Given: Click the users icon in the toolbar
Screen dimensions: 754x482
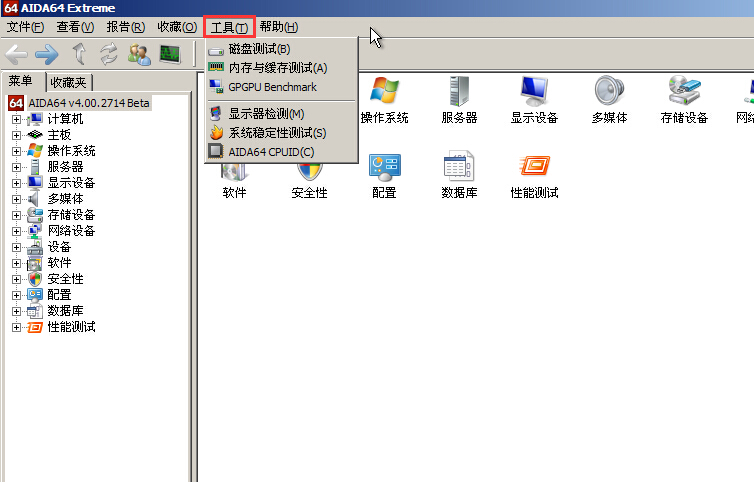Looking at the screenshot, I should (139, 54).
